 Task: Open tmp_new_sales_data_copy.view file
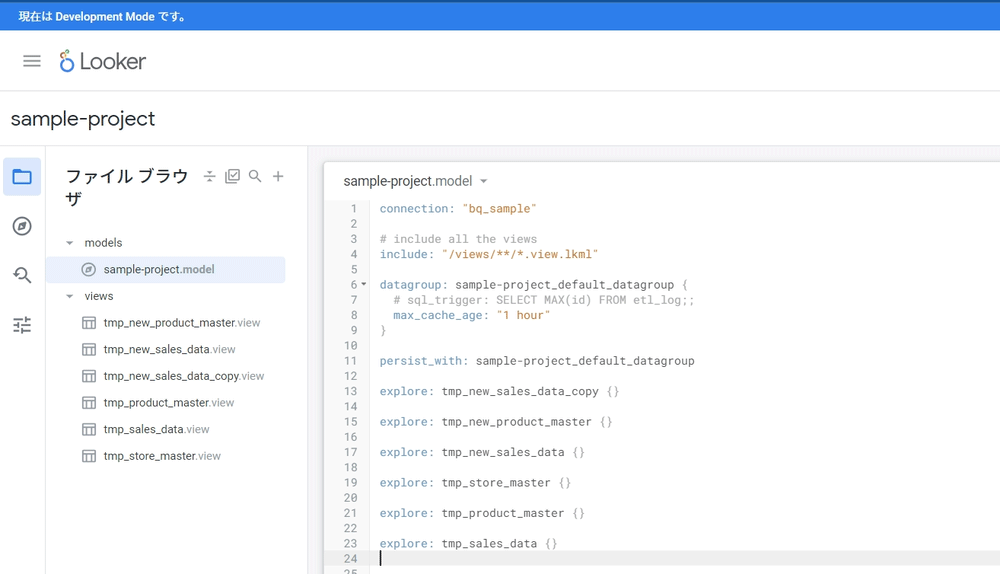pyautogui.click(x=183, y=376)
